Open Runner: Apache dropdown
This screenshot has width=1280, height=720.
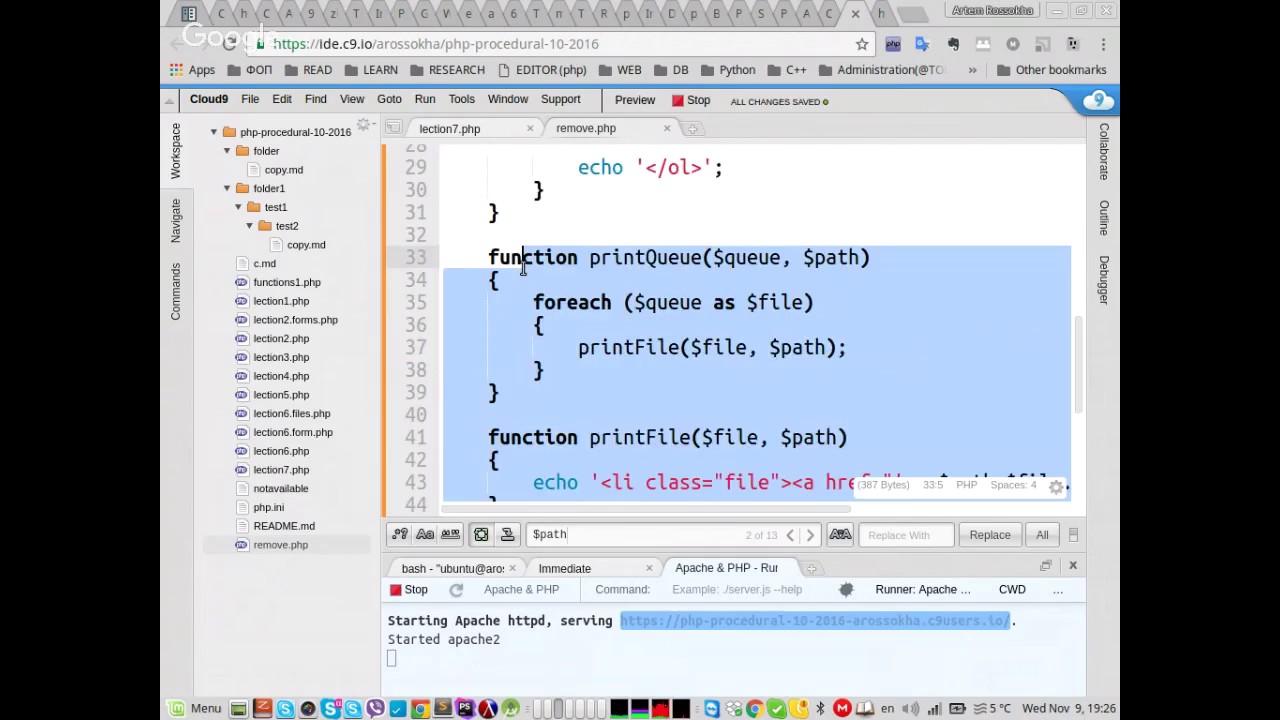click(923, 590)
